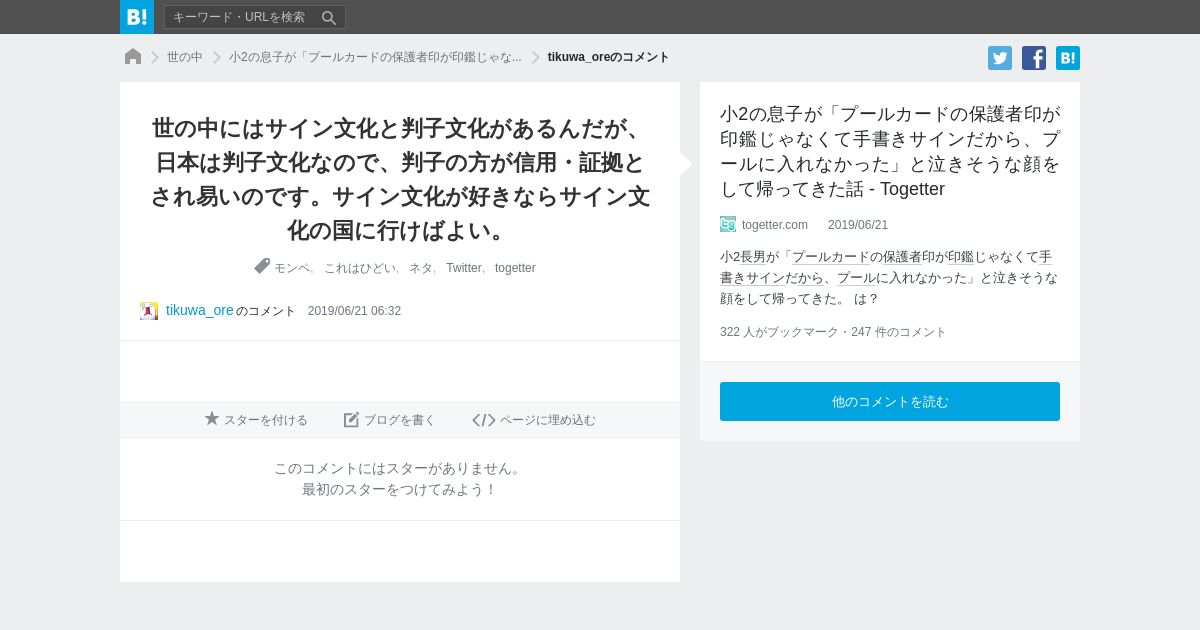
Task: Click the tikuwa_oreのコメント breadcrumb text
Action: click(x=608, y=57)
